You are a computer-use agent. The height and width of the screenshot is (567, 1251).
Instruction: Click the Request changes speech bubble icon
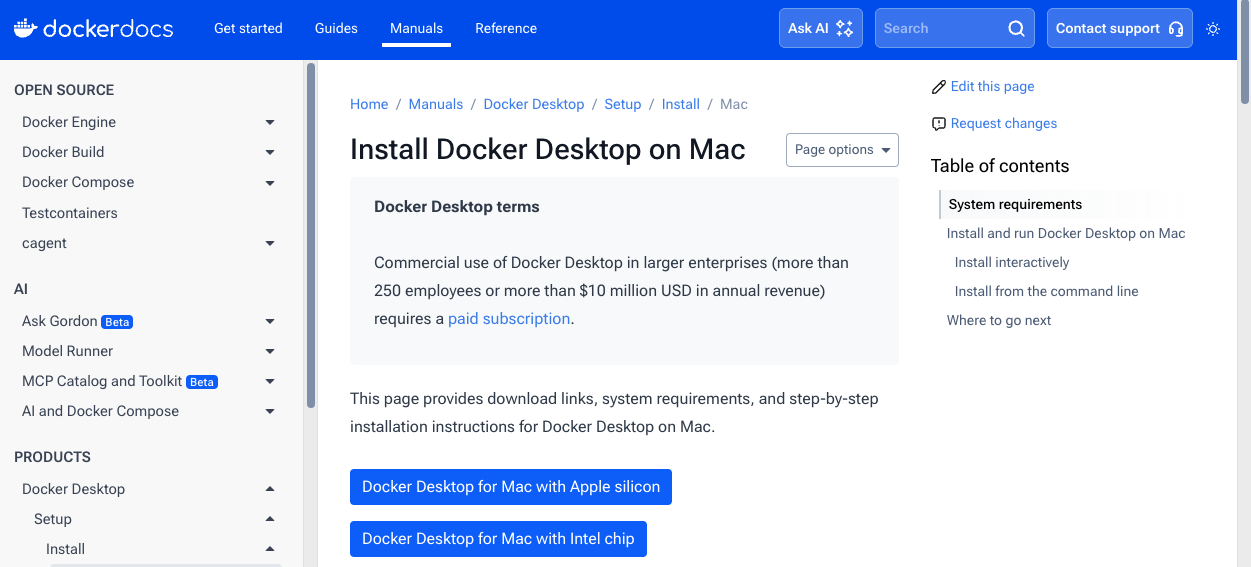[x=938, y=124]
